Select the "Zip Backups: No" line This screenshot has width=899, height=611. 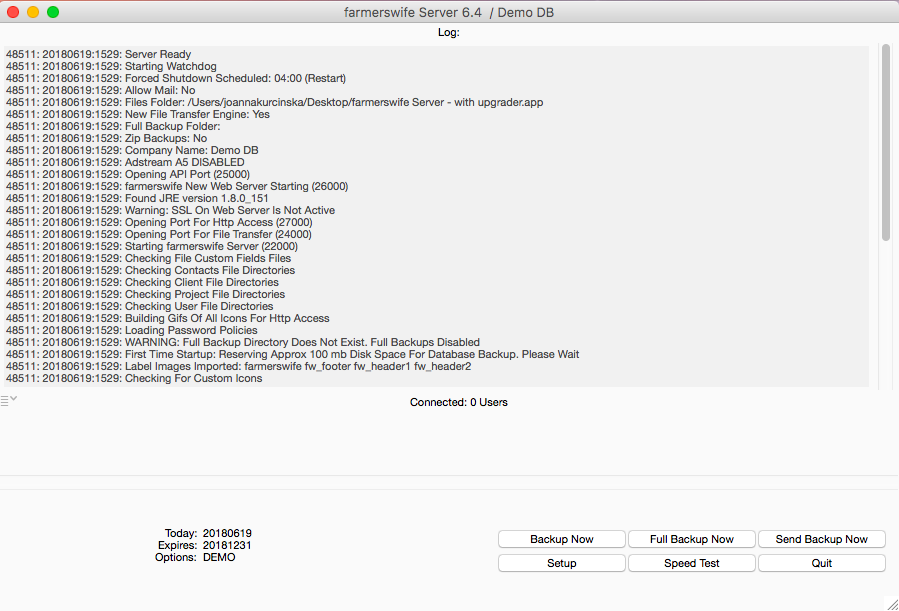coord(107,139)
